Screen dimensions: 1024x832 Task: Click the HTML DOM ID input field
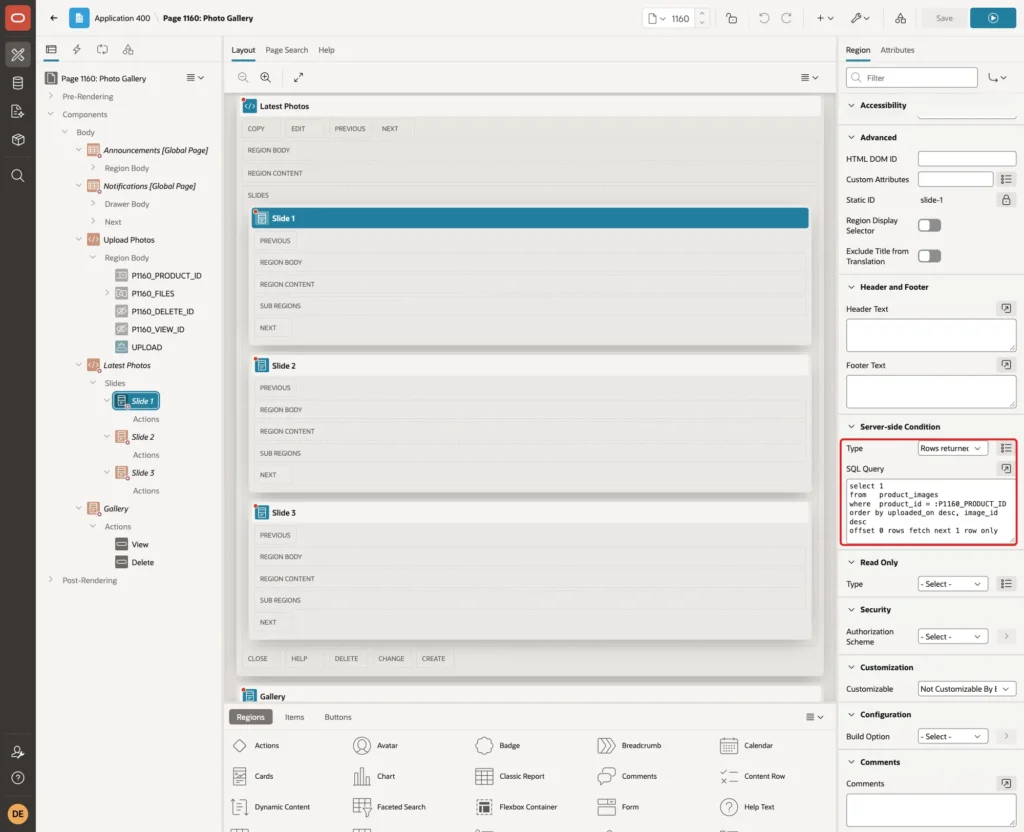967,159
